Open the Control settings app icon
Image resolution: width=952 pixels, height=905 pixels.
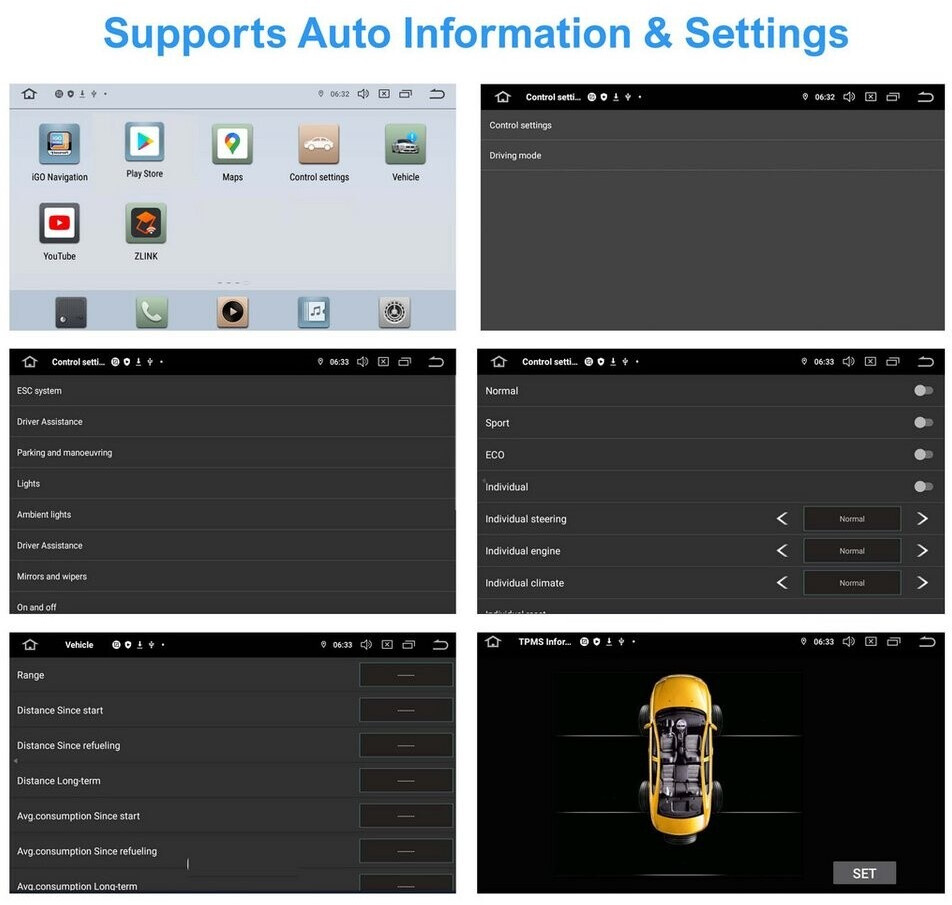pos(319,144)
